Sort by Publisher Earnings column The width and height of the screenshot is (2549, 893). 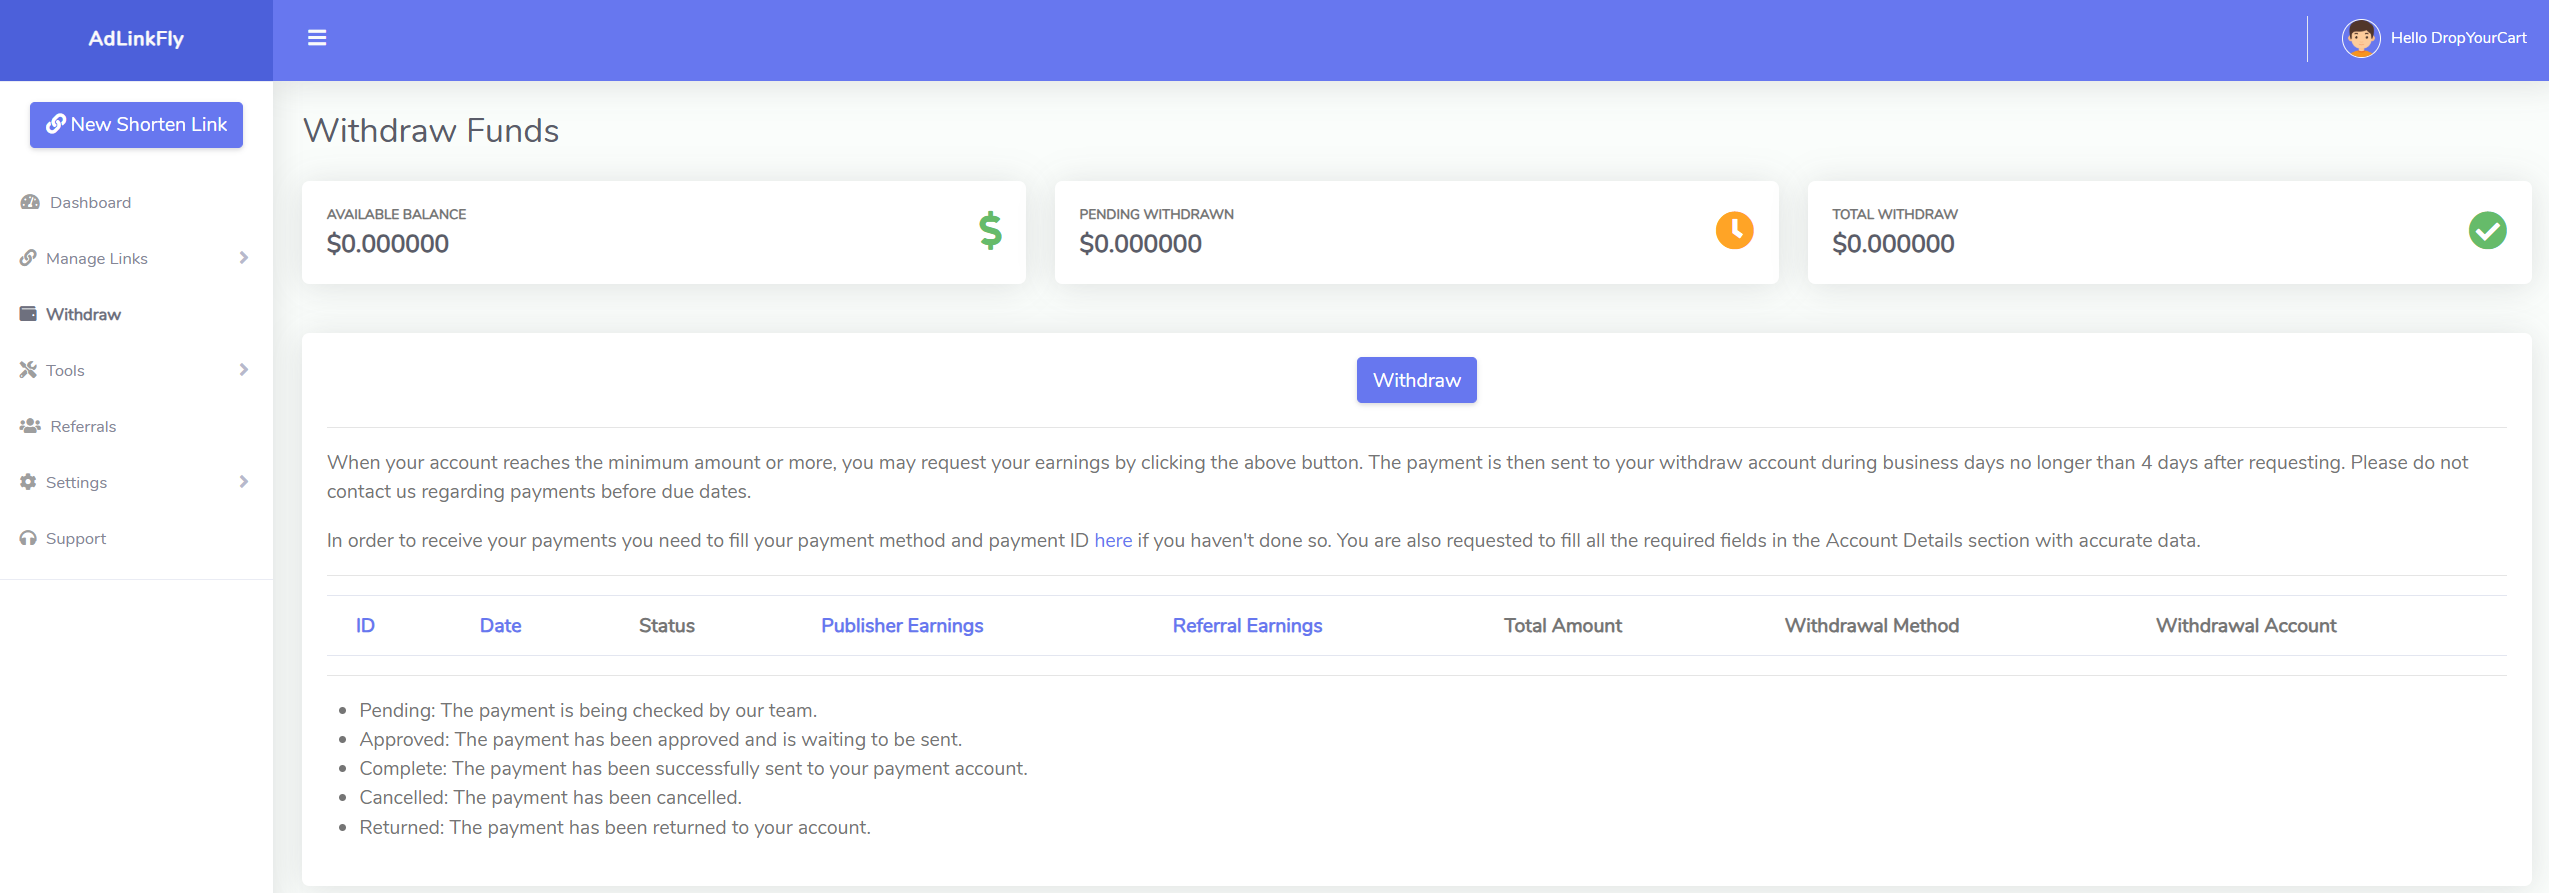tap(902, 625)
